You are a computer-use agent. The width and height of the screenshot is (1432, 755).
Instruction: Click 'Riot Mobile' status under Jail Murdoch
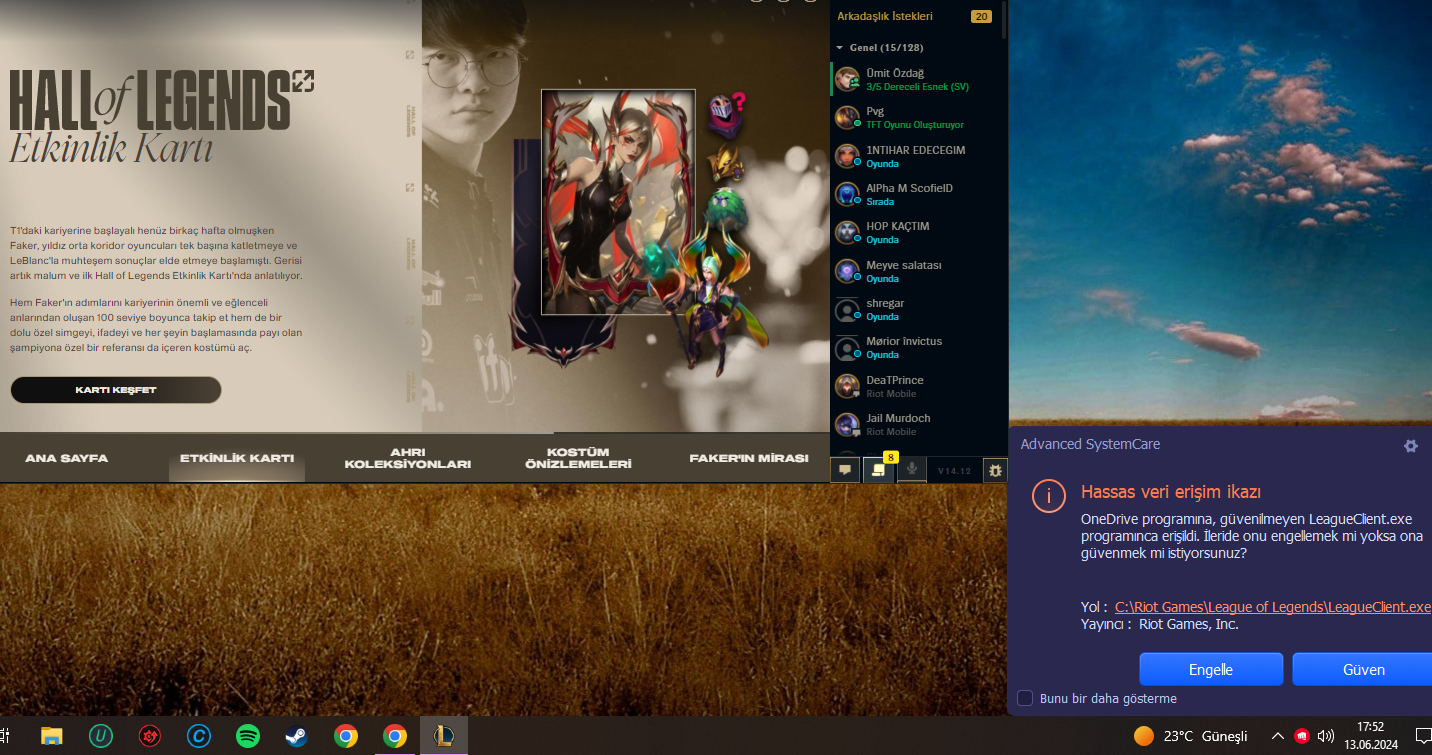tap(891, 432)
